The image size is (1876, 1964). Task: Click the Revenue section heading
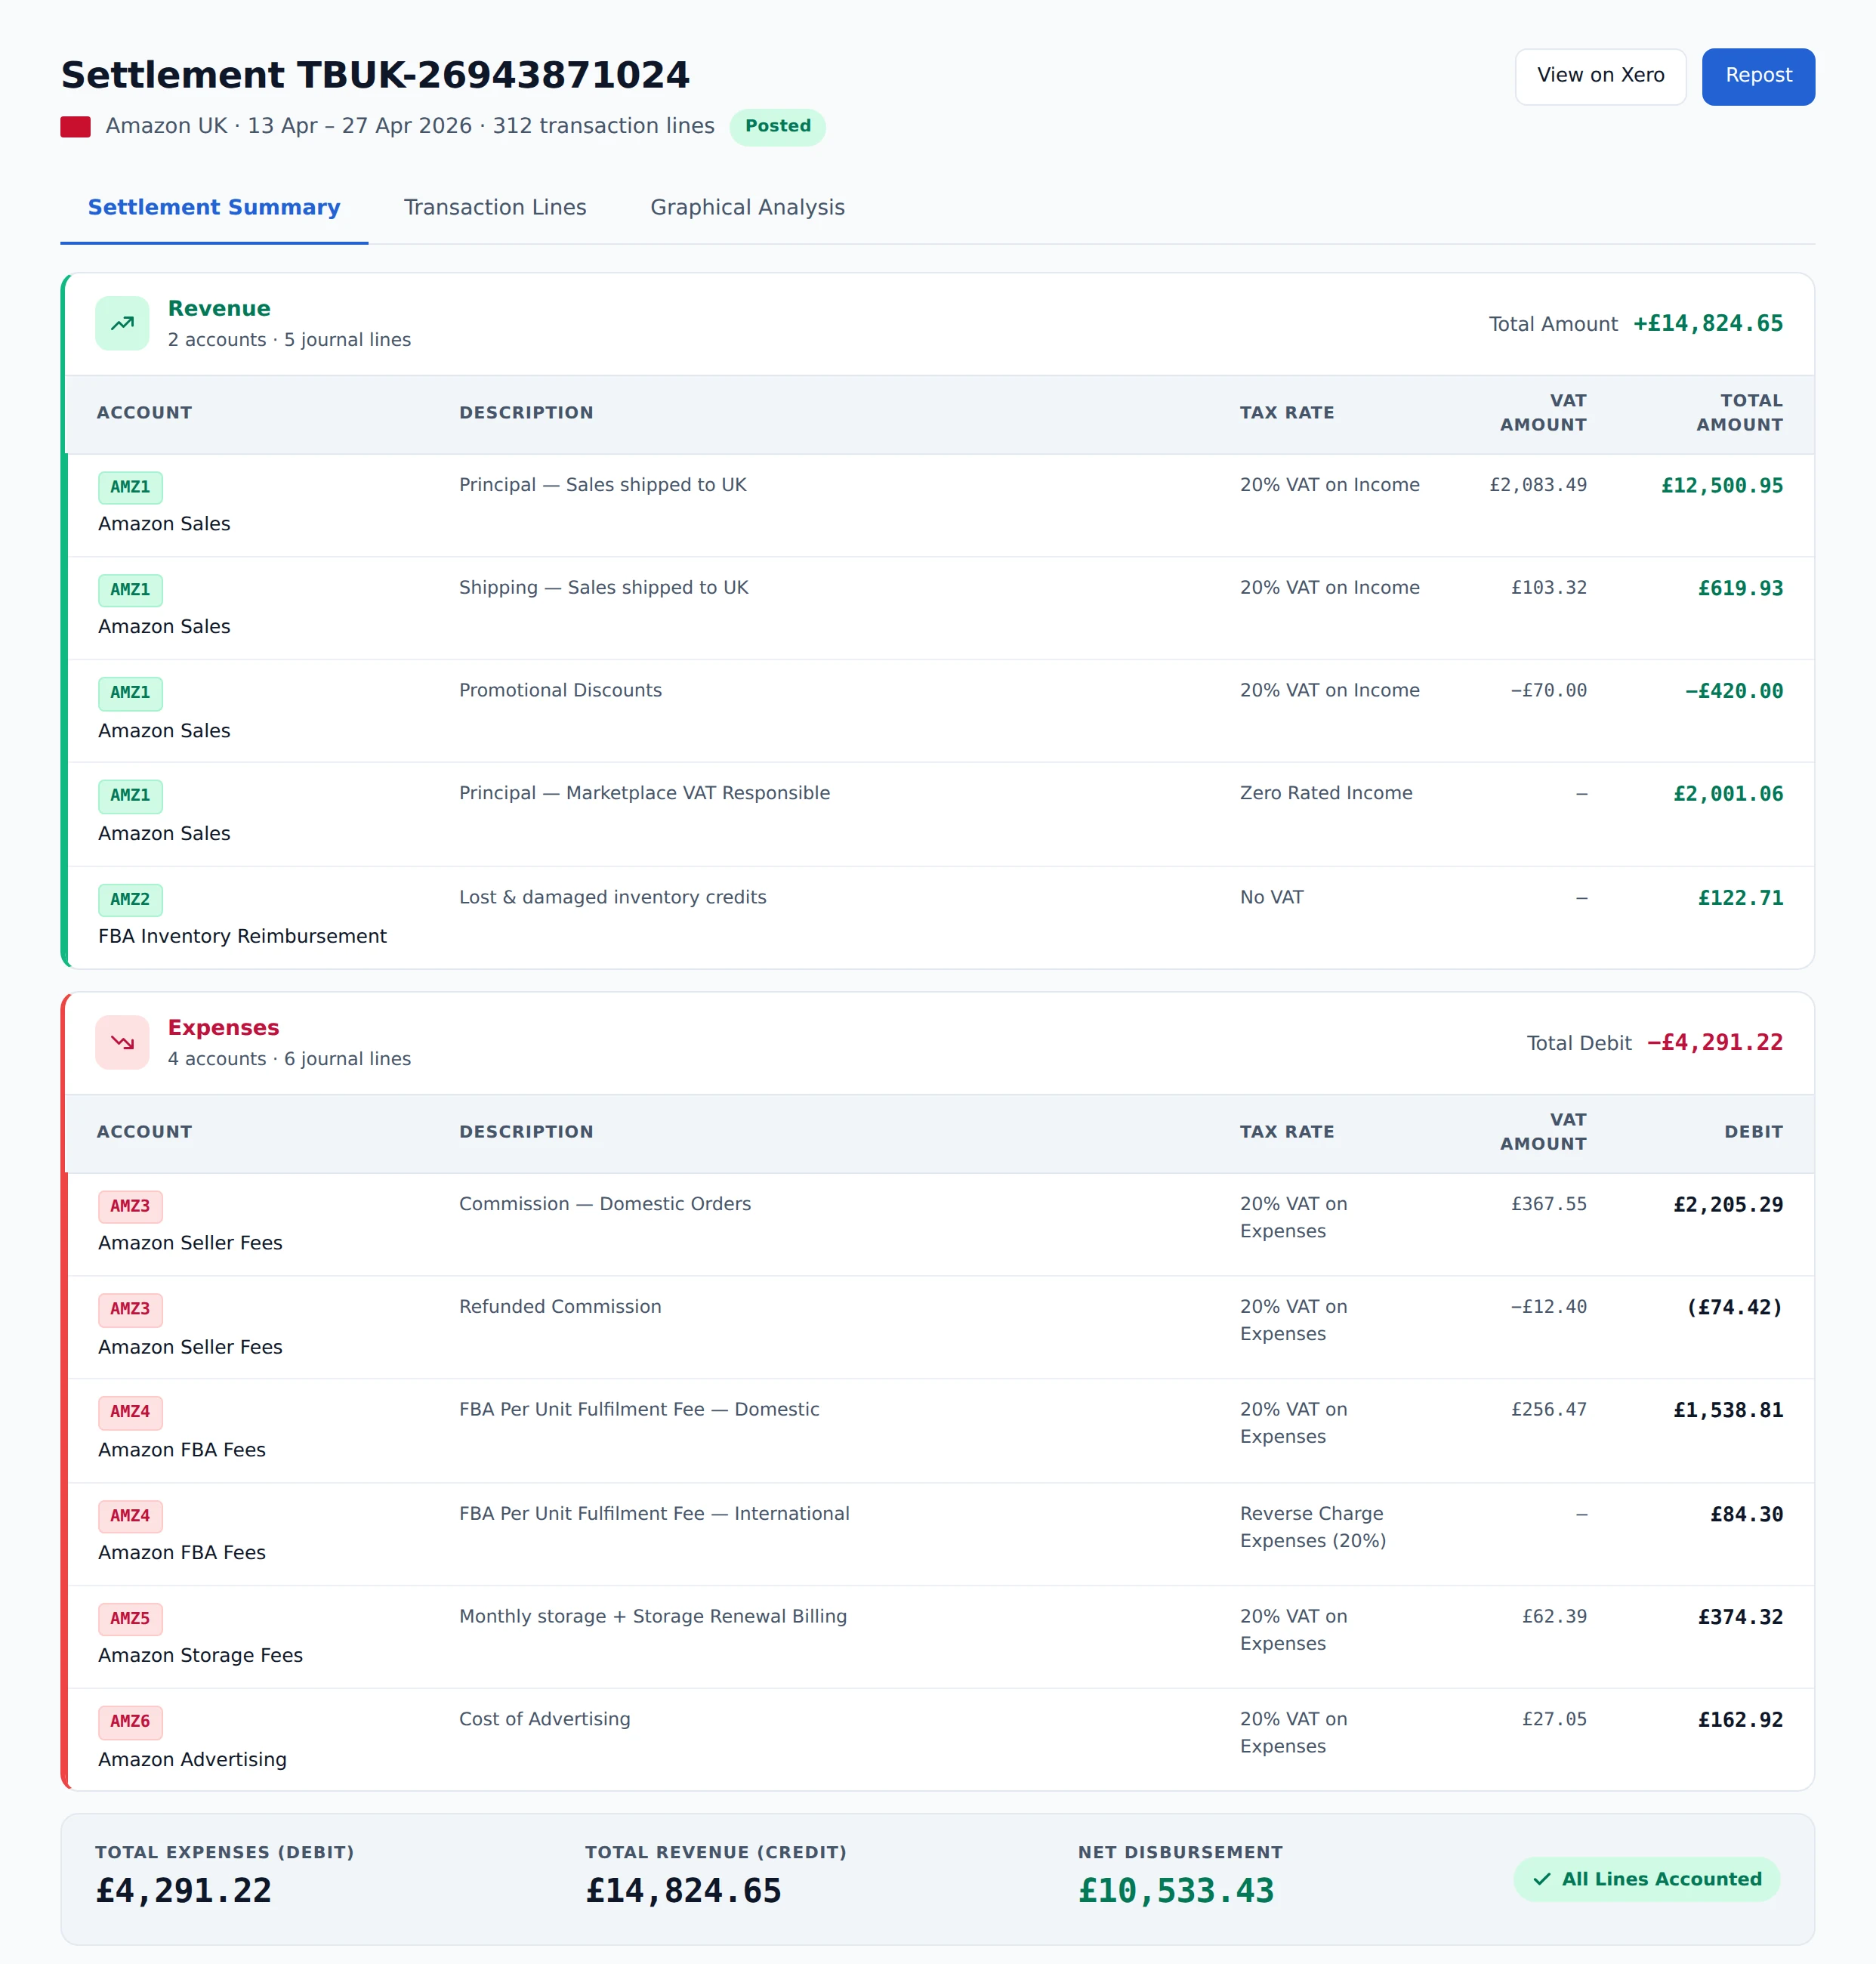coord(219,309)
